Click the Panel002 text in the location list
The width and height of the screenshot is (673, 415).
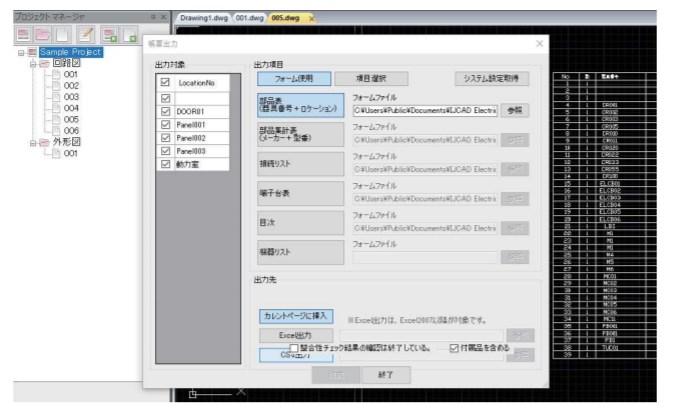pos(191,138)
